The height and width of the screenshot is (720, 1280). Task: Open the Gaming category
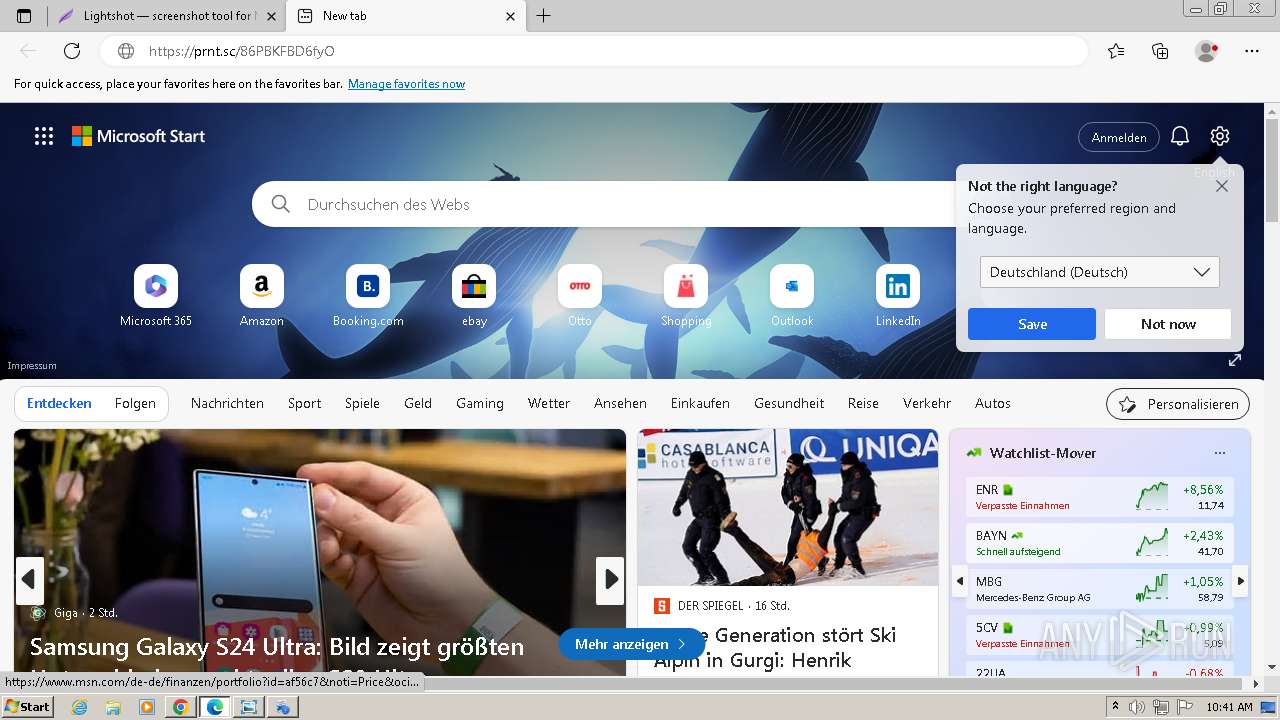(x=480, y=403)
